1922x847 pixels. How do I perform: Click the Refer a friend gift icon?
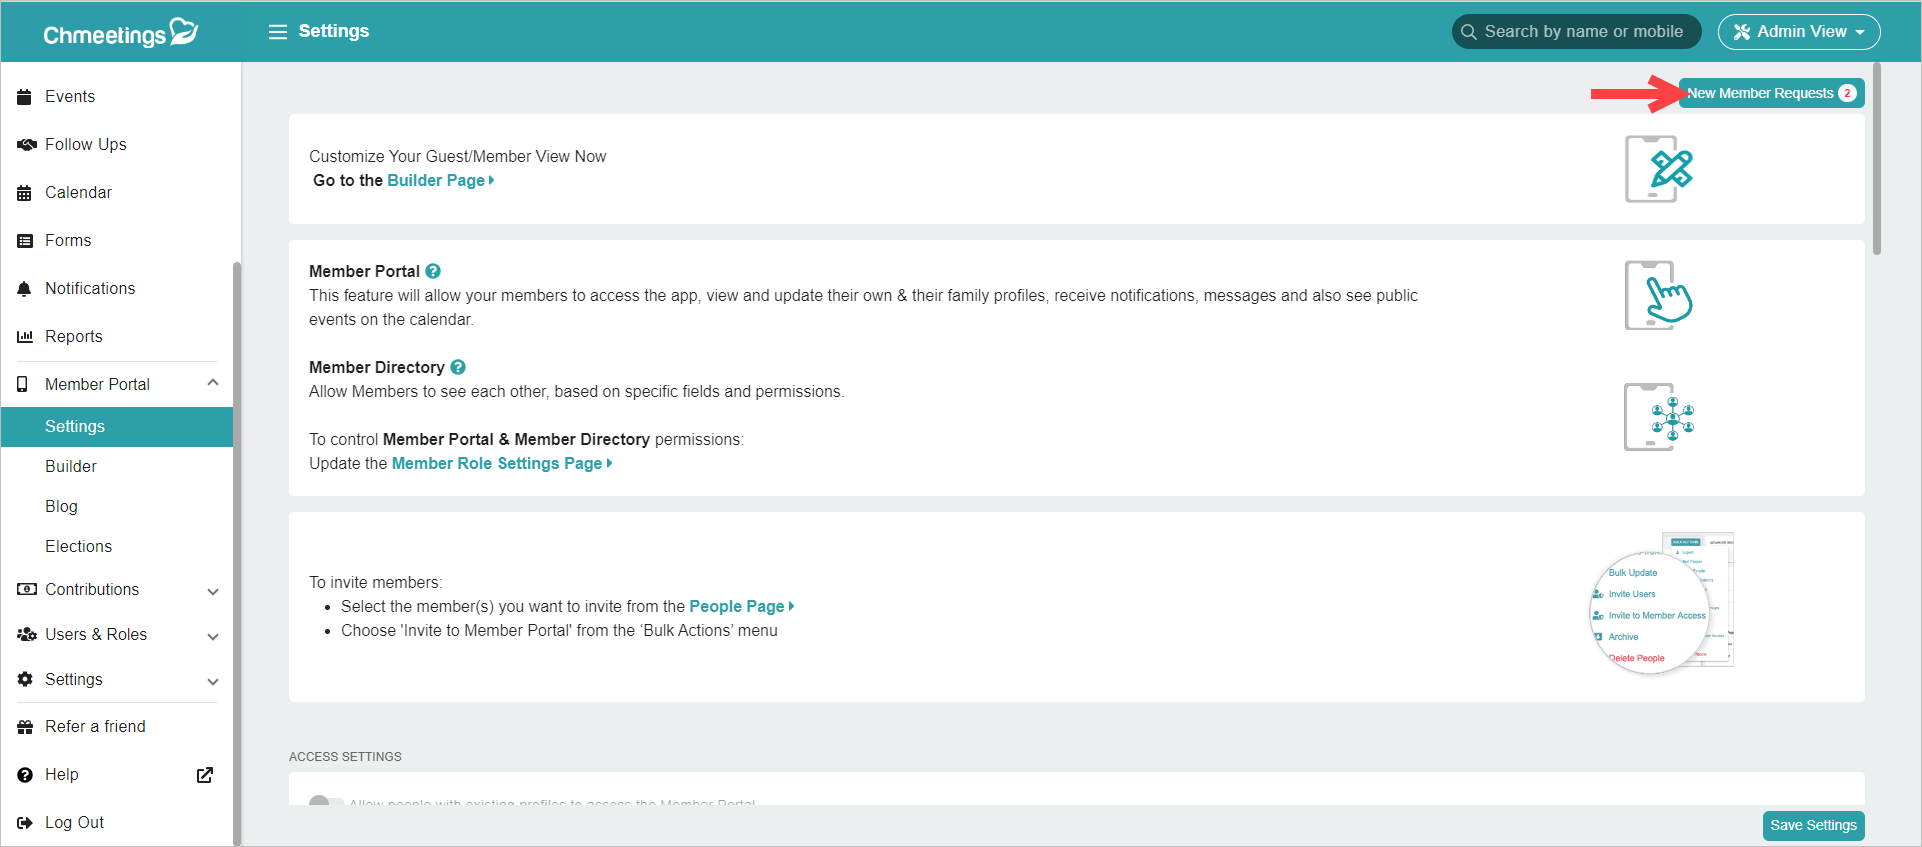point(25,727)
